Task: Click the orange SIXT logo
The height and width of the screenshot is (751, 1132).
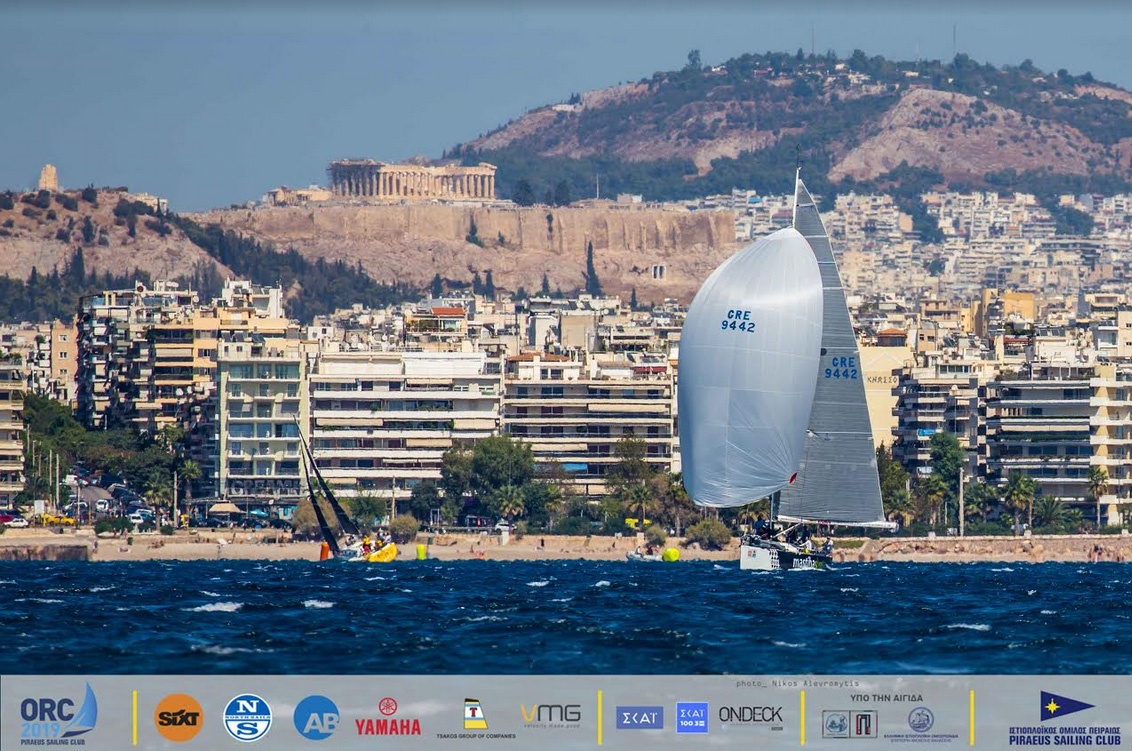Action: [179, 717]
